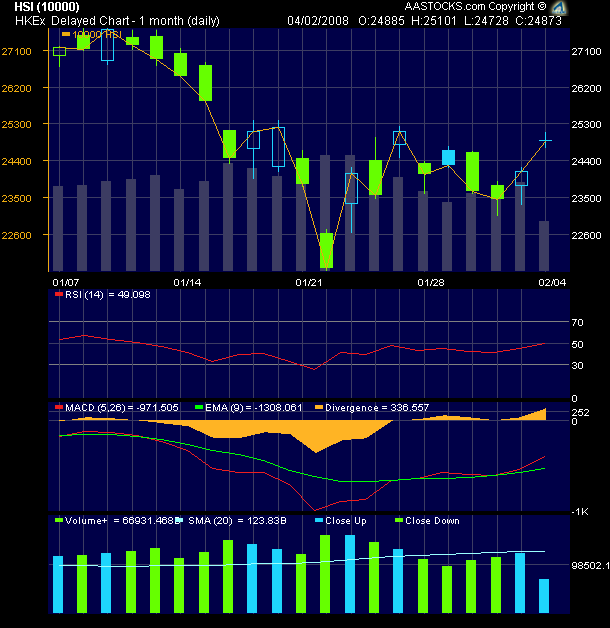Click the orange 10000 HSI legend swatch
Viewport: 610px width, 628px height.
coord(66,34)
